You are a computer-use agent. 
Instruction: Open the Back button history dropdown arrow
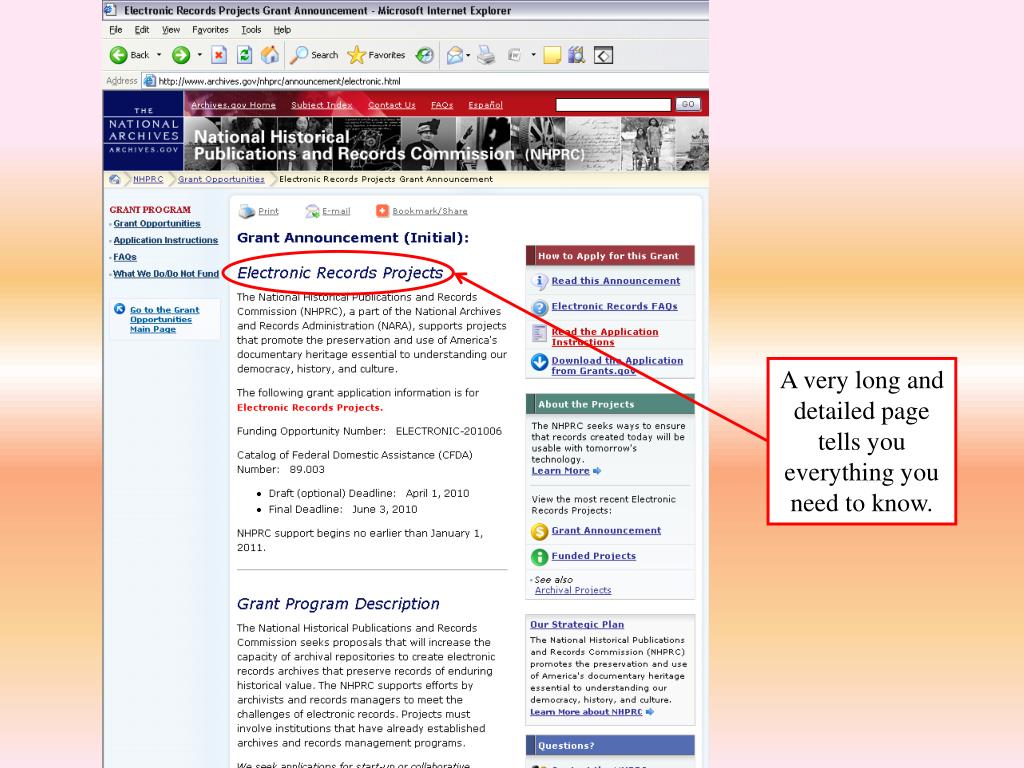point(159,56)
